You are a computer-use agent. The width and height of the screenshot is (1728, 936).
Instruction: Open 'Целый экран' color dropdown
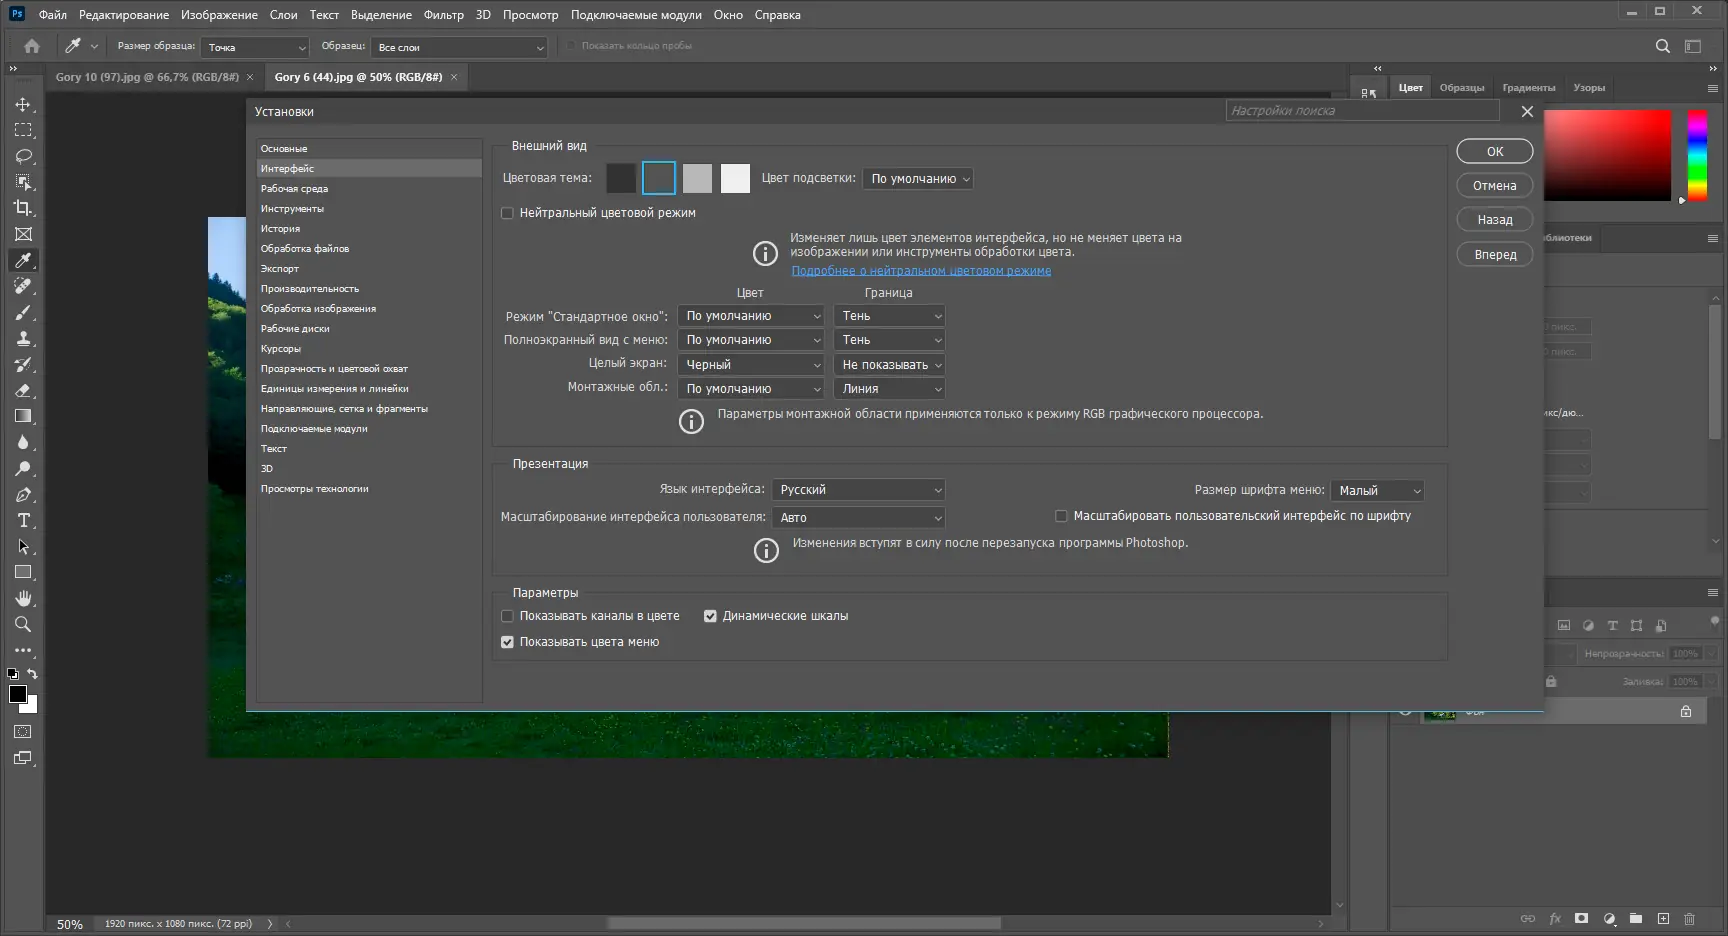751,365
